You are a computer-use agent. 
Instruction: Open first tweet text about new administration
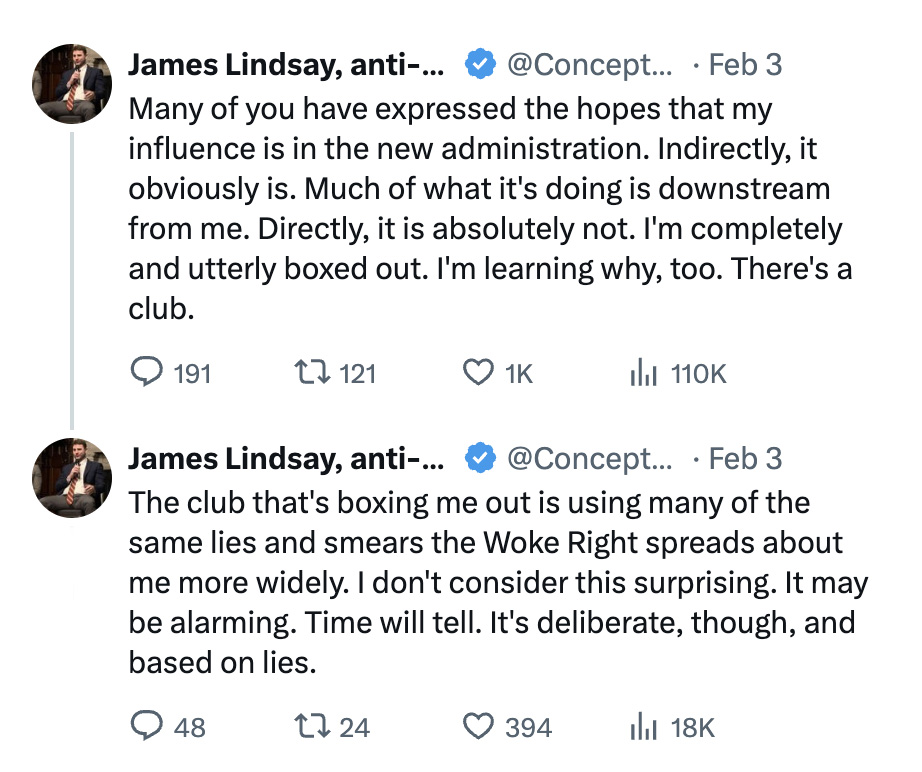(480, 208)
